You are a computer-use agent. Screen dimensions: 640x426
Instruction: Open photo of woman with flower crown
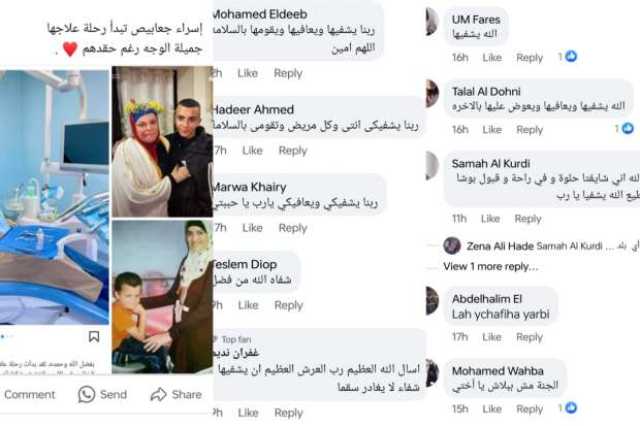click(162, 142)
